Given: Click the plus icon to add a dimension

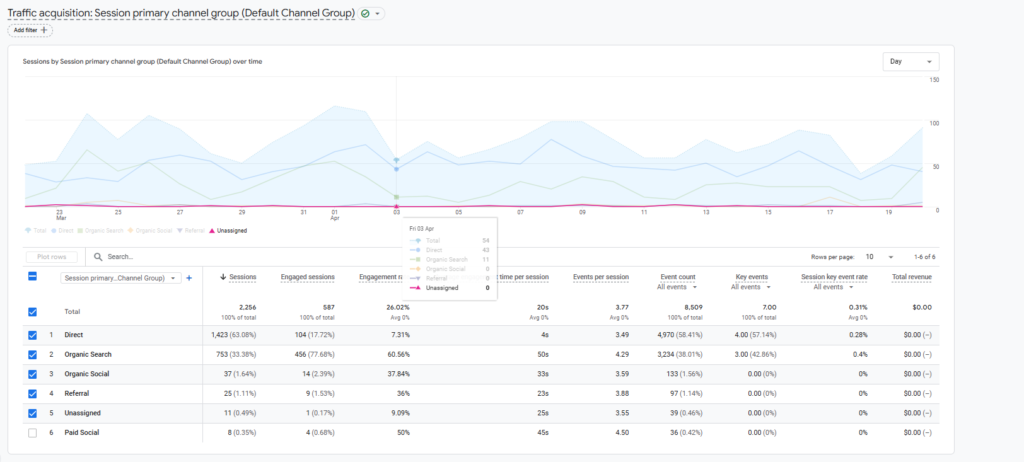Looking at the screenshot, I should coord(189,277).
